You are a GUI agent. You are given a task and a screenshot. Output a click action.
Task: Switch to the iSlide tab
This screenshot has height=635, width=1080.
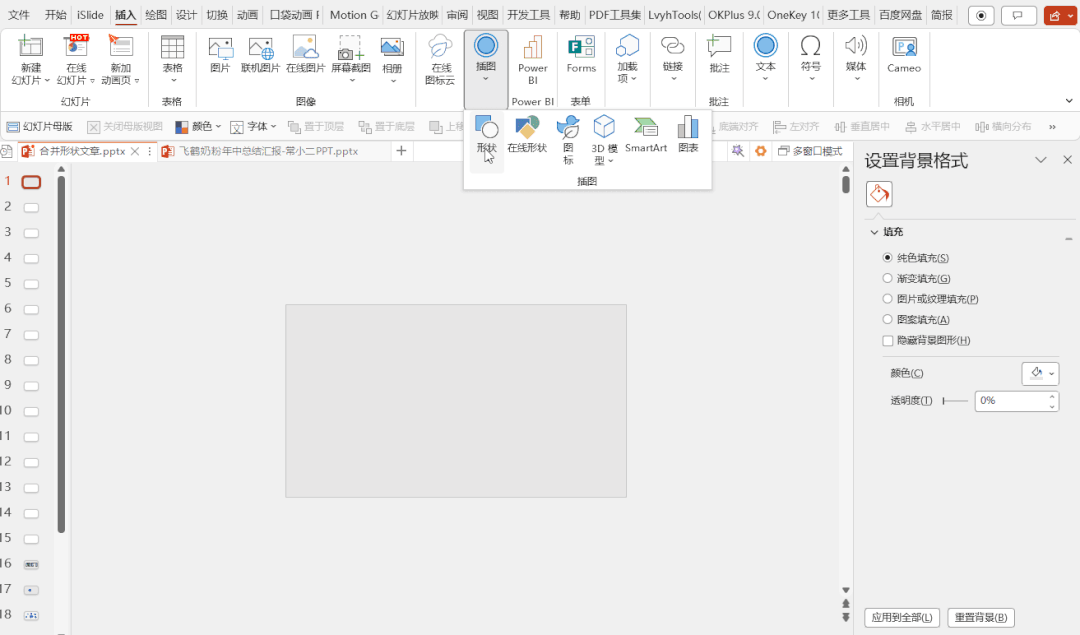tap(90, 14)
